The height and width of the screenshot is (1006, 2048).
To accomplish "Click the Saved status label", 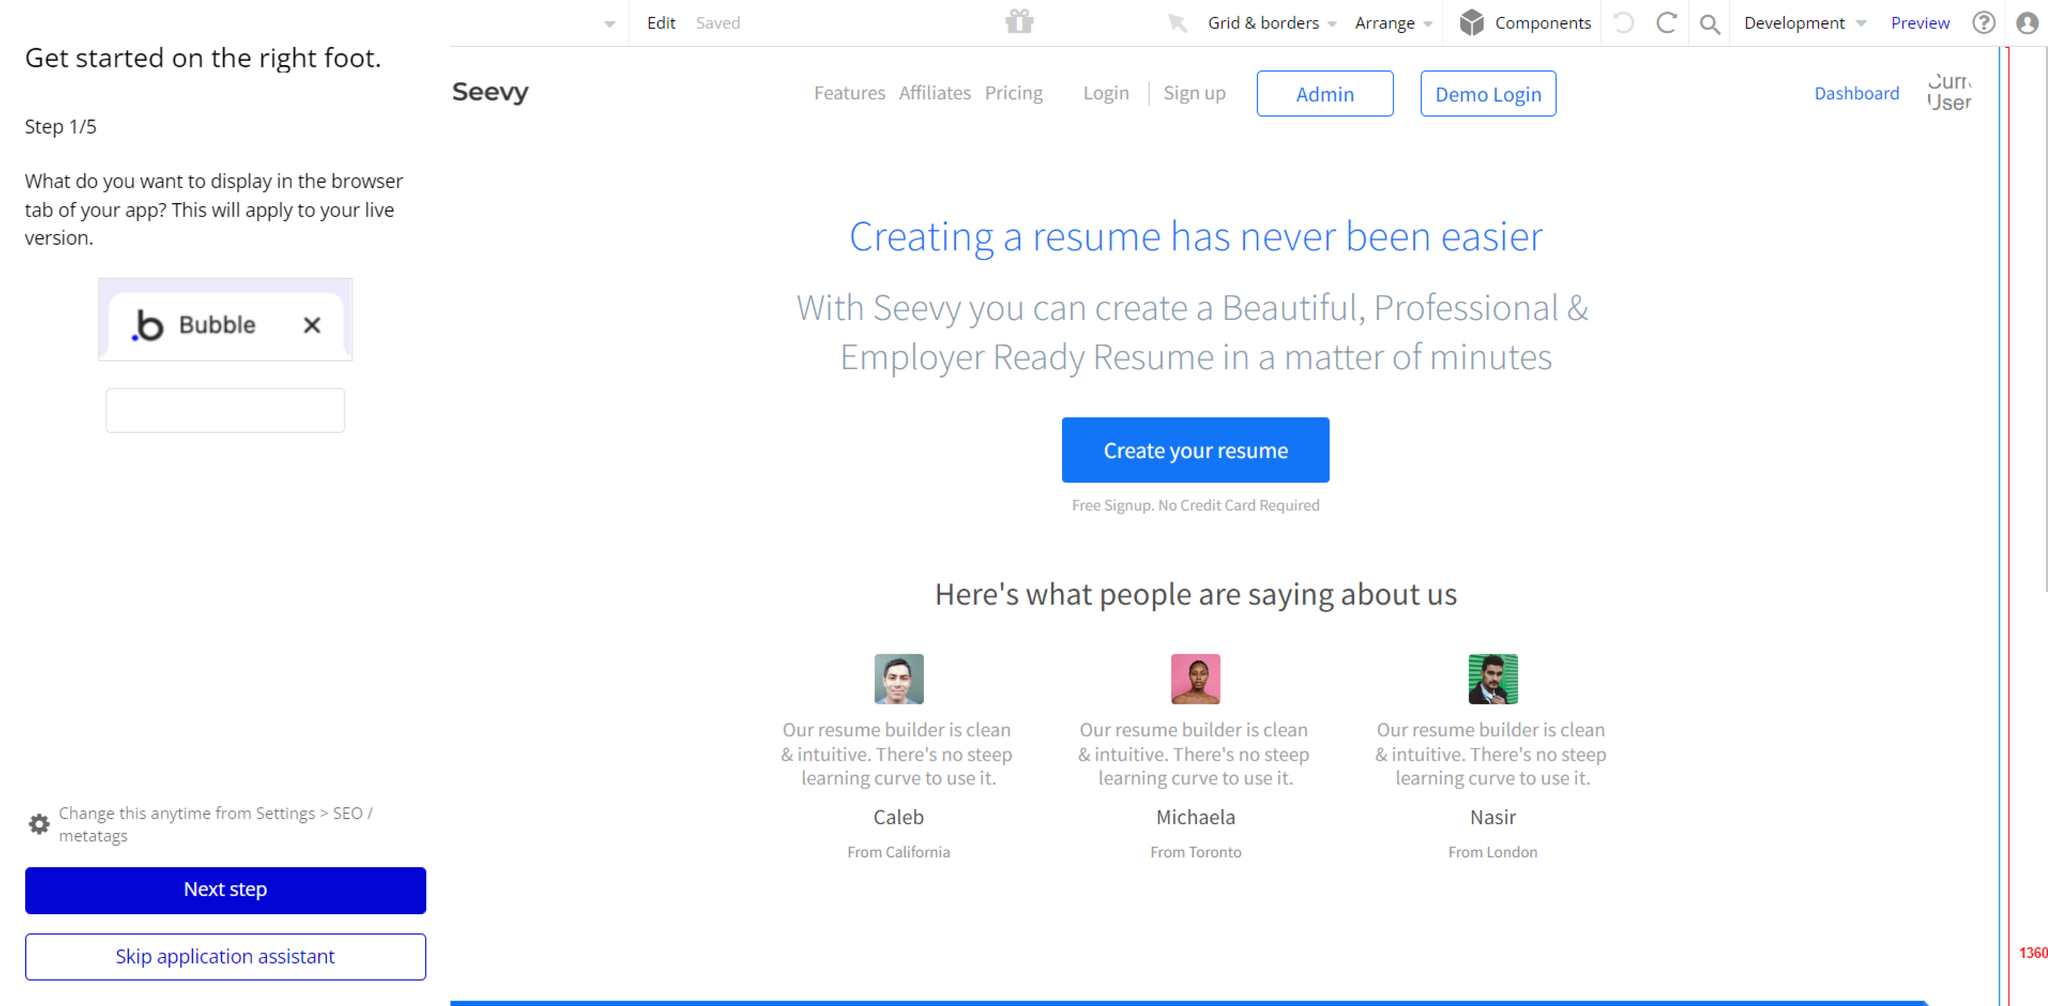I will pyautogui.click(x=718, y=23).
